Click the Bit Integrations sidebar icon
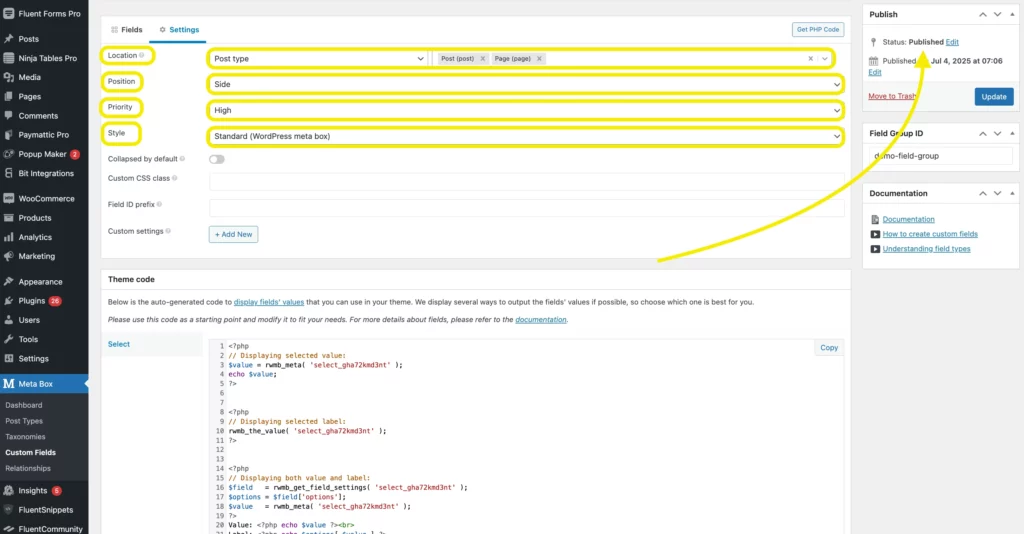1024x534 pixels. pos(8,174)
